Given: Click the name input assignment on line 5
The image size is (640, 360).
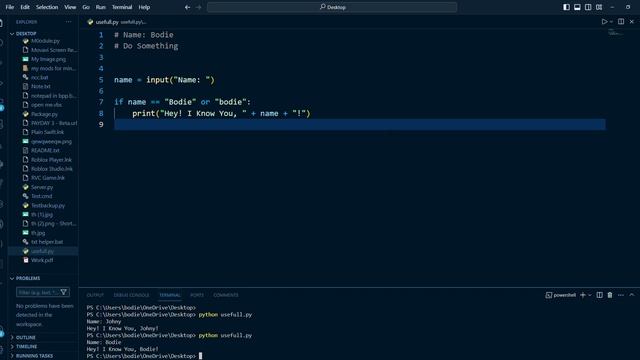Looking at the screenshot, I should pos(164,80).
